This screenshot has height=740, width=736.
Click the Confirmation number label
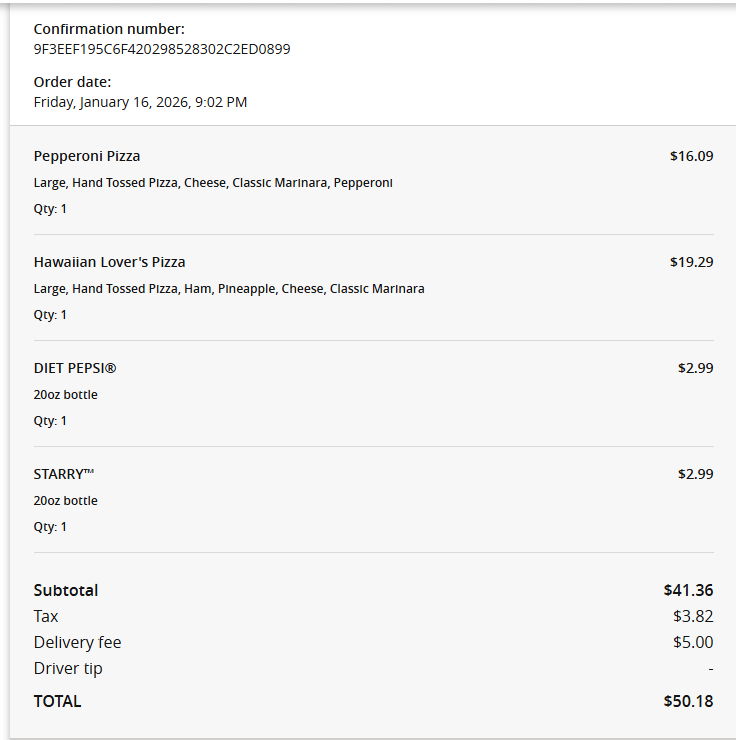(x=109, y=29)
